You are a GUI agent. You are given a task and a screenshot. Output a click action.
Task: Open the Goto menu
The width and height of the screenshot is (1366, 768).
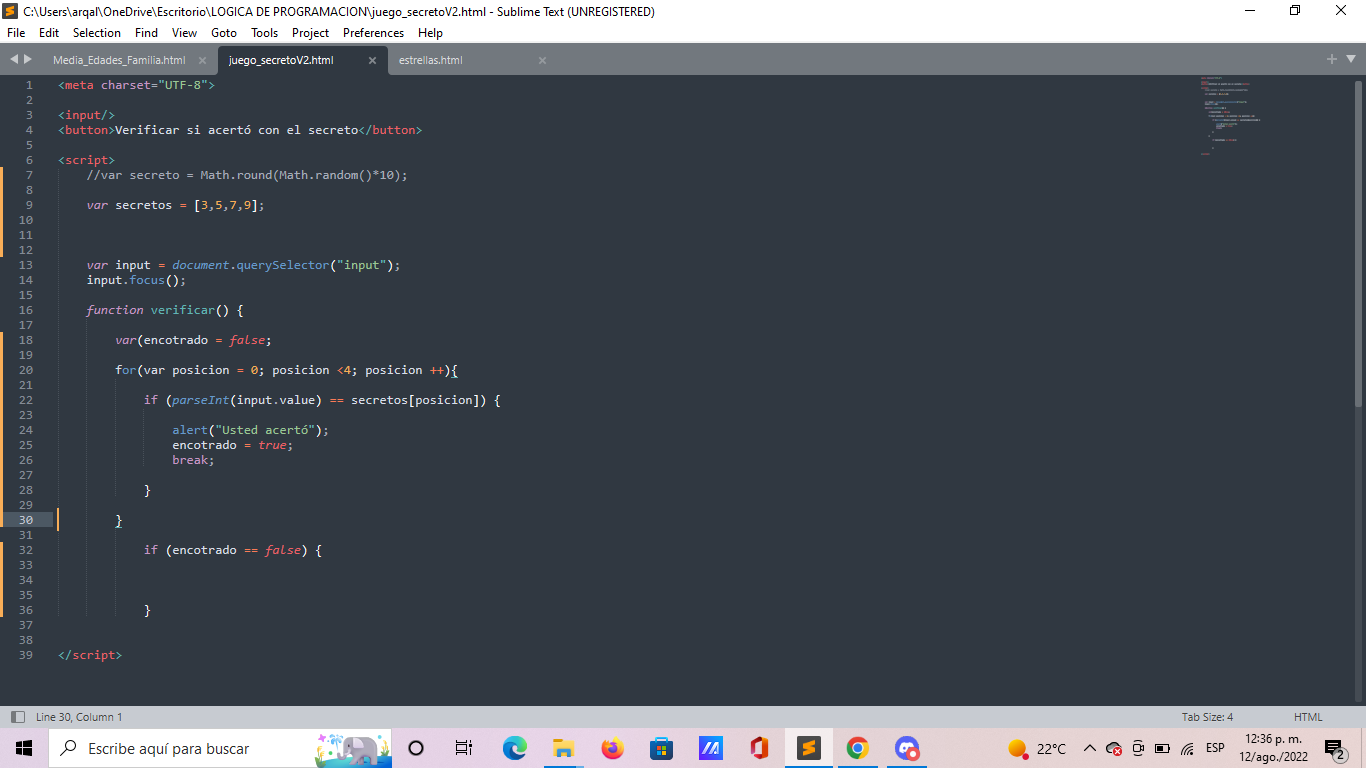[x=224, y=33]
